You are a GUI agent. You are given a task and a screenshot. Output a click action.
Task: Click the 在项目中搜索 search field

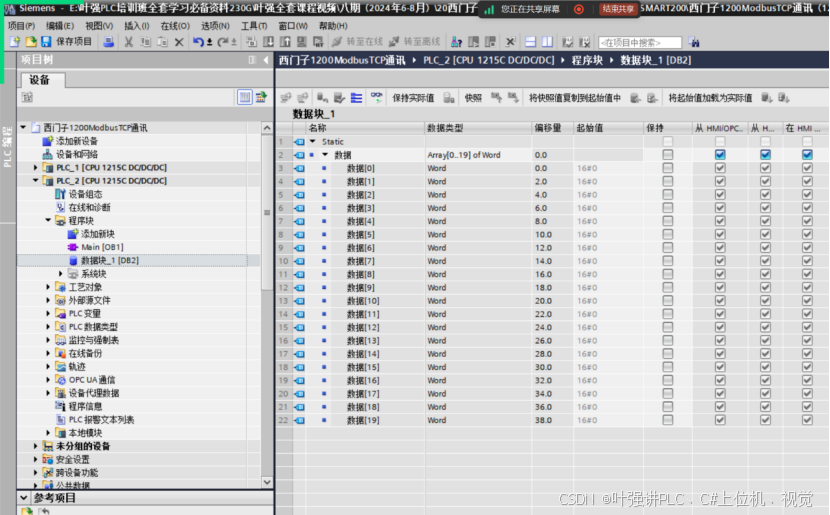(640, 42)
